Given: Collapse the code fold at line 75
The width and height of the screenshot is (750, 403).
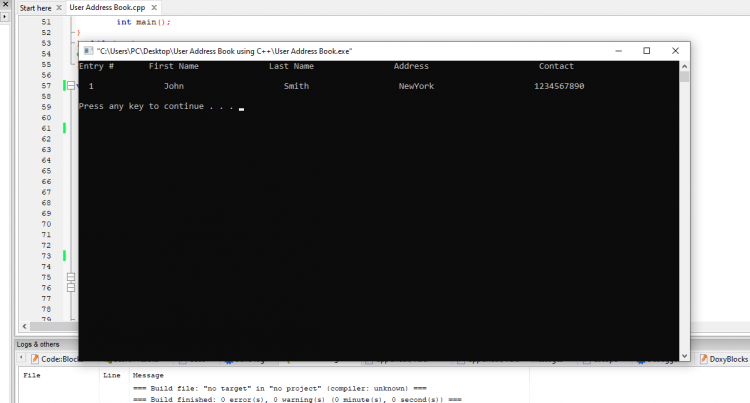Looking at the screenshot, I should (71, 277).
